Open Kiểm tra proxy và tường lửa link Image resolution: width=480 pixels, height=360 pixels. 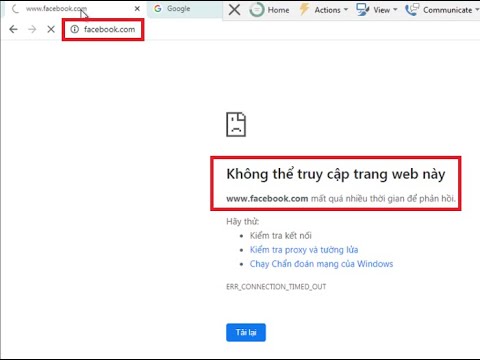tap(304, 250)
